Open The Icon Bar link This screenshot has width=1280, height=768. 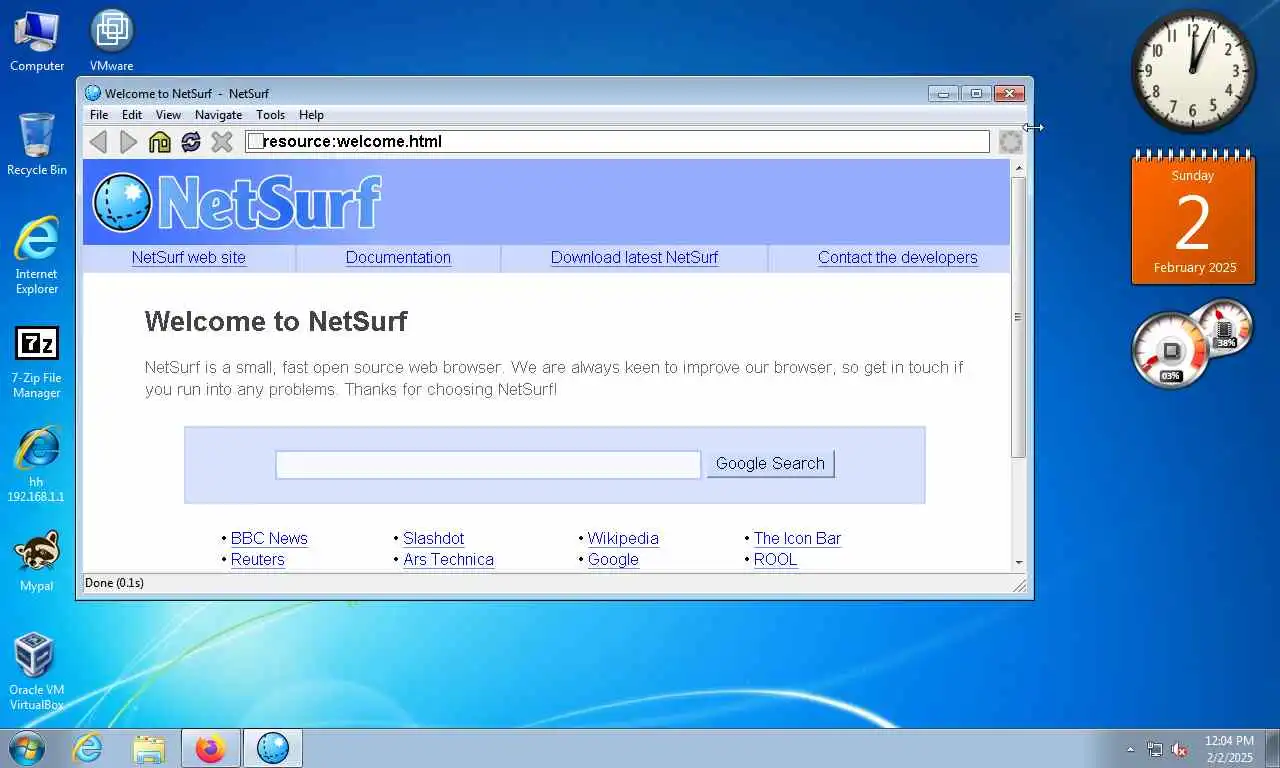pyautogui.click(x=797, y=538)
